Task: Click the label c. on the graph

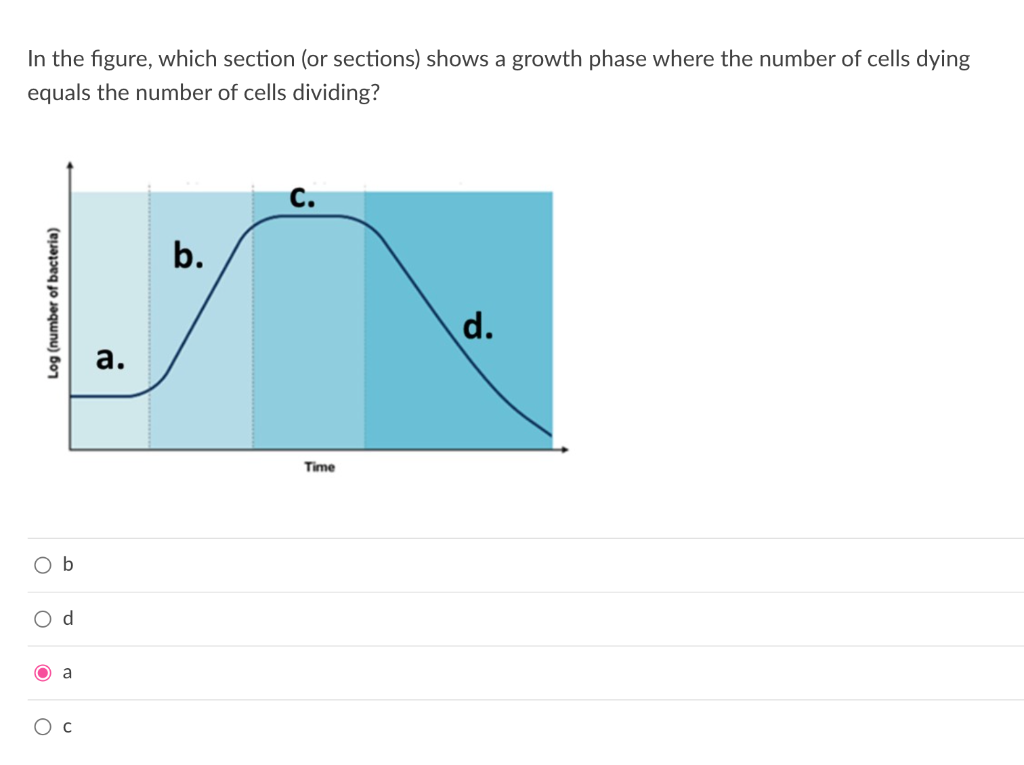Action: coord(303,197)
